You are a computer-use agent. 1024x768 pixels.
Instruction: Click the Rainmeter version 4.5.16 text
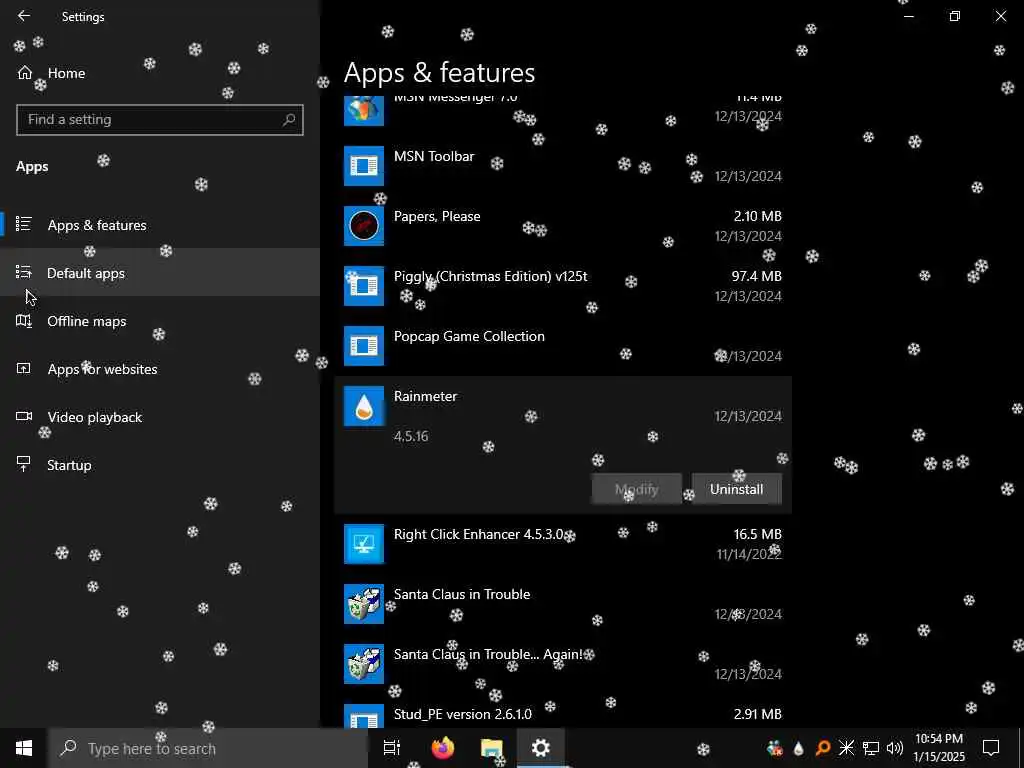(x=411, y=436)
